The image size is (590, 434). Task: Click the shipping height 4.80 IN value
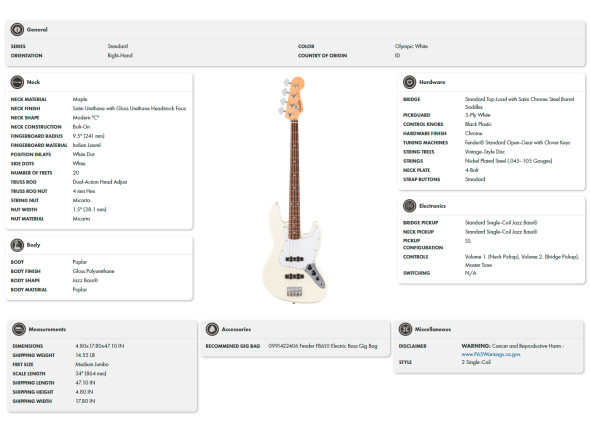click(x=84, y=392)
